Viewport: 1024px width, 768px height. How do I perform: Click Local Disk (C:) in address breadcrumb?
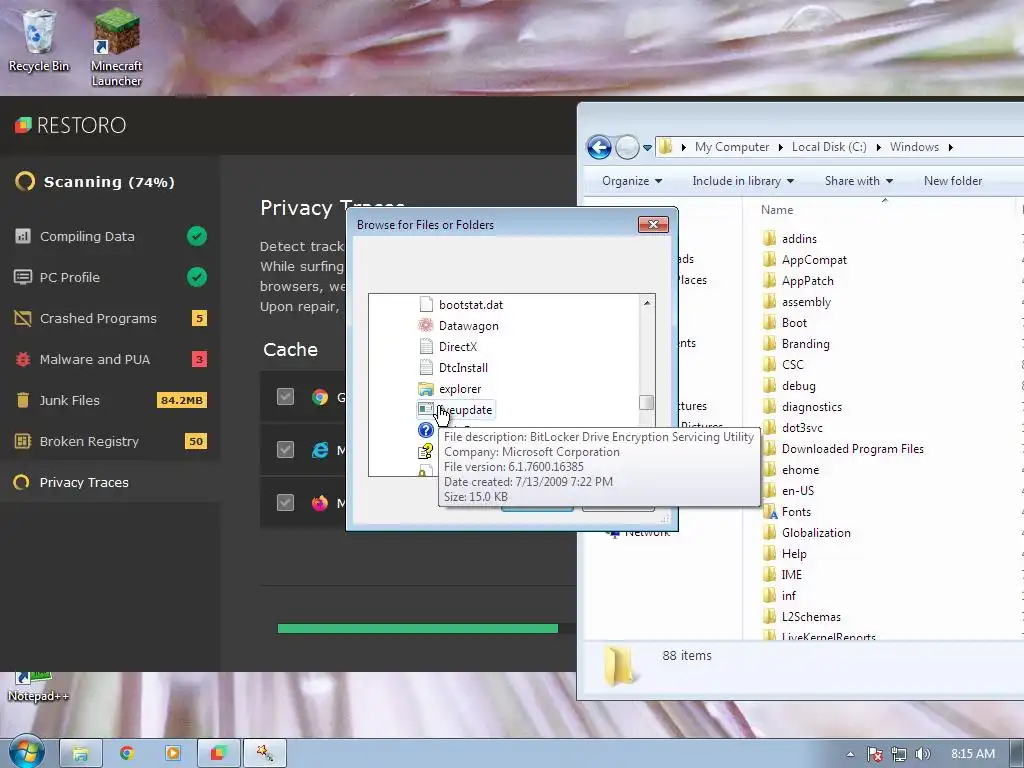pos(829,147)
